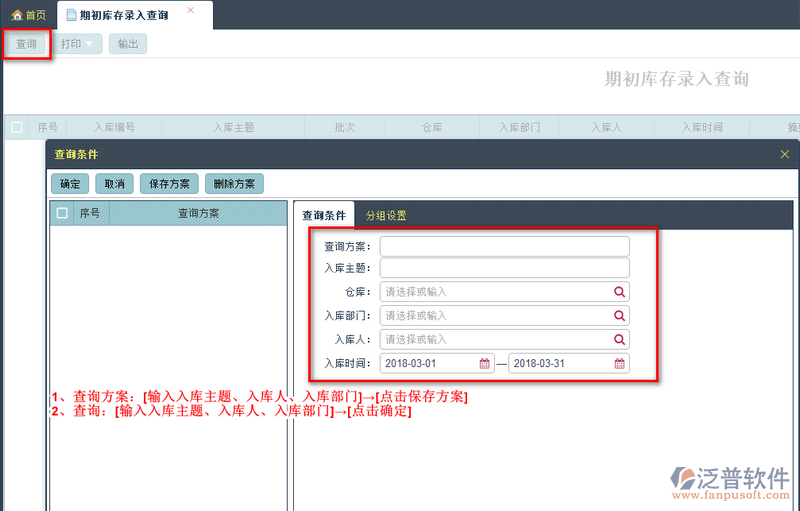800x511 pixels.
Task: Open calendar for end date 2018-03-31
Action: [619, 363]
